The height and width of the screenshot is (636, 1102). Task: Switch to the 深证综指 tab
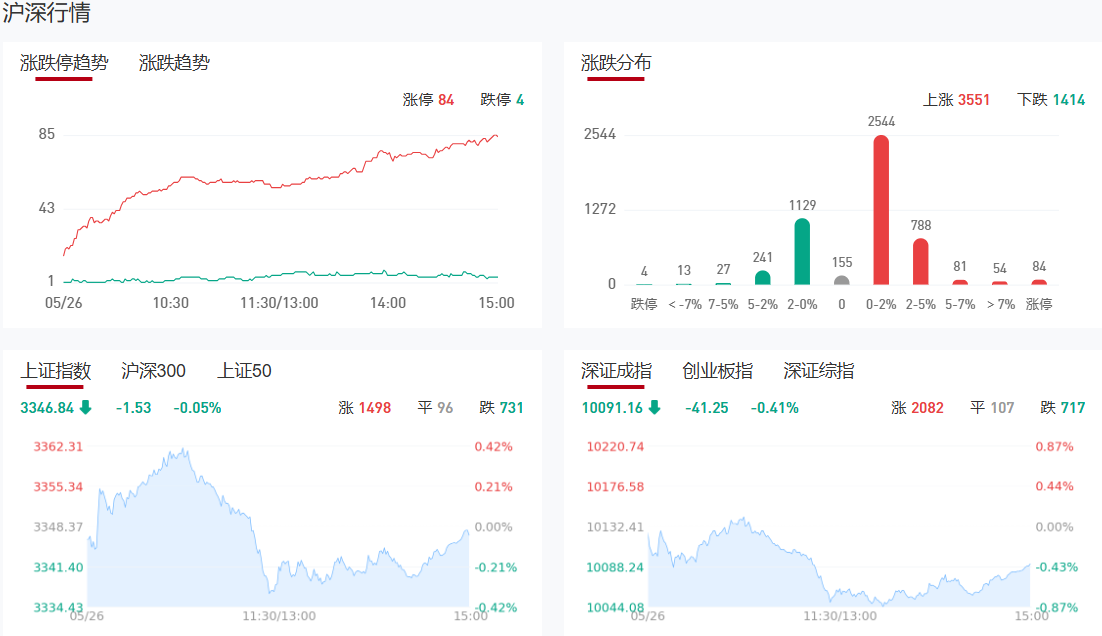(x=818, y=371)
